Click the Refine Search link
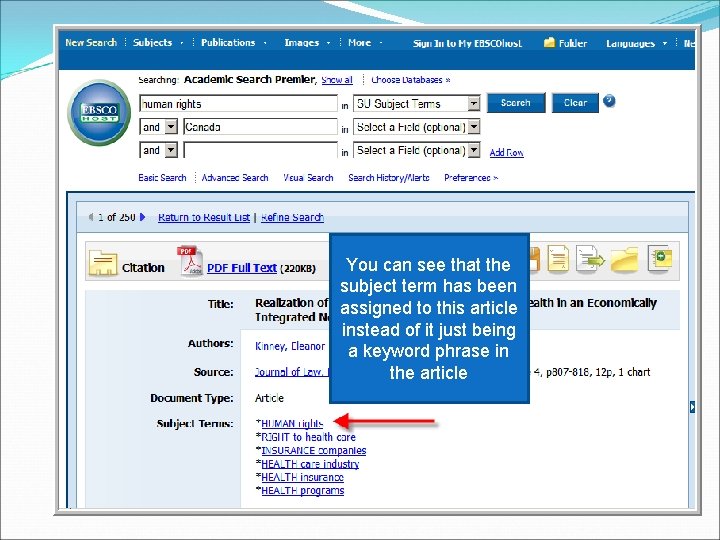 292,217
